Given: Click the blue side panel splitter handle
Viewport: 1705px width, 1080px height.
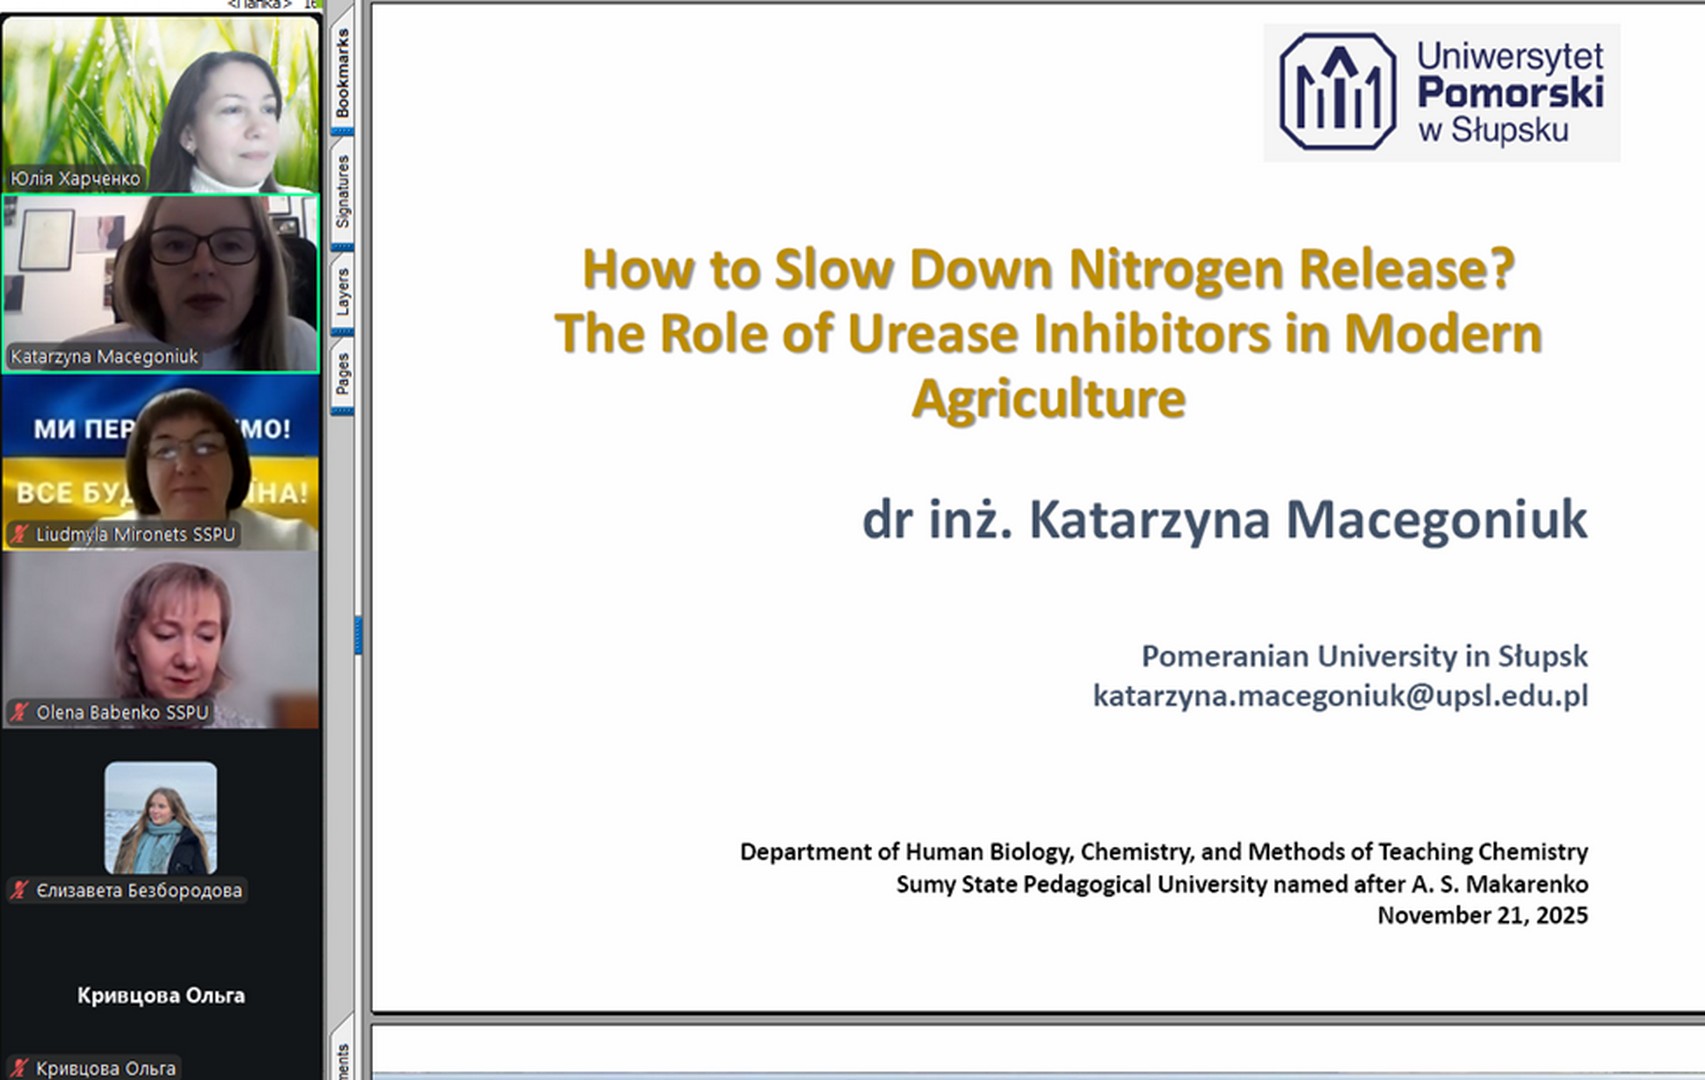Looking at the screenshot, I should click(358, 635).
